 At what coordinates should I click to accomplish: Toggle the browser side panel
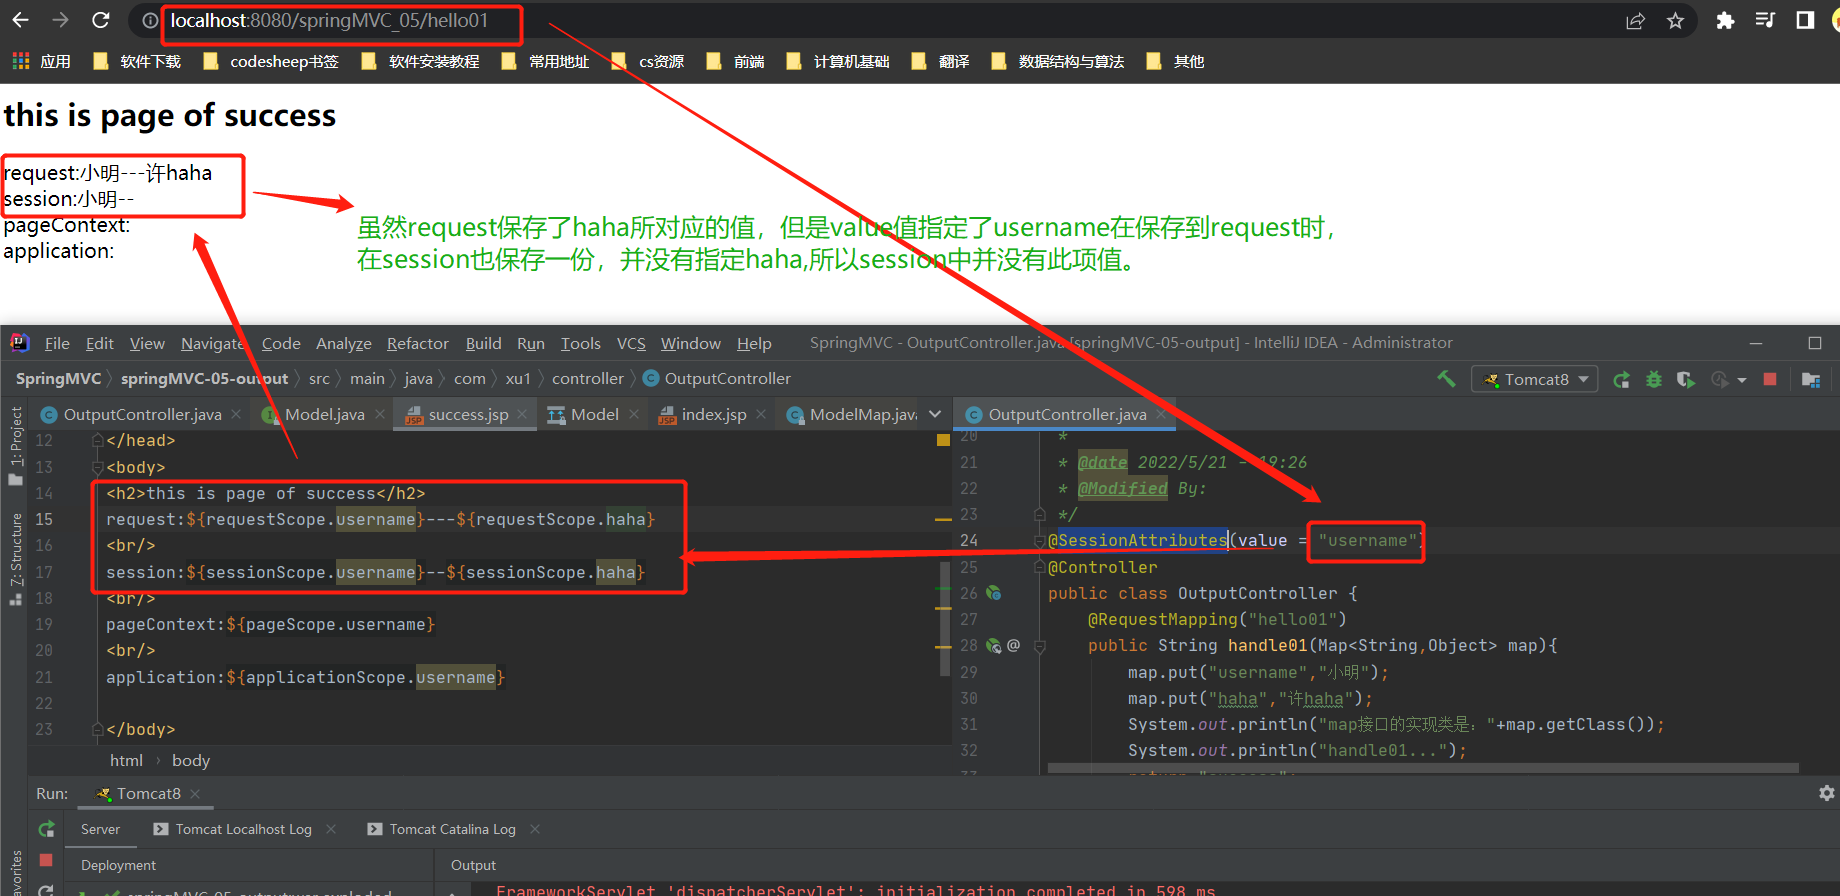pos(1805,20)
